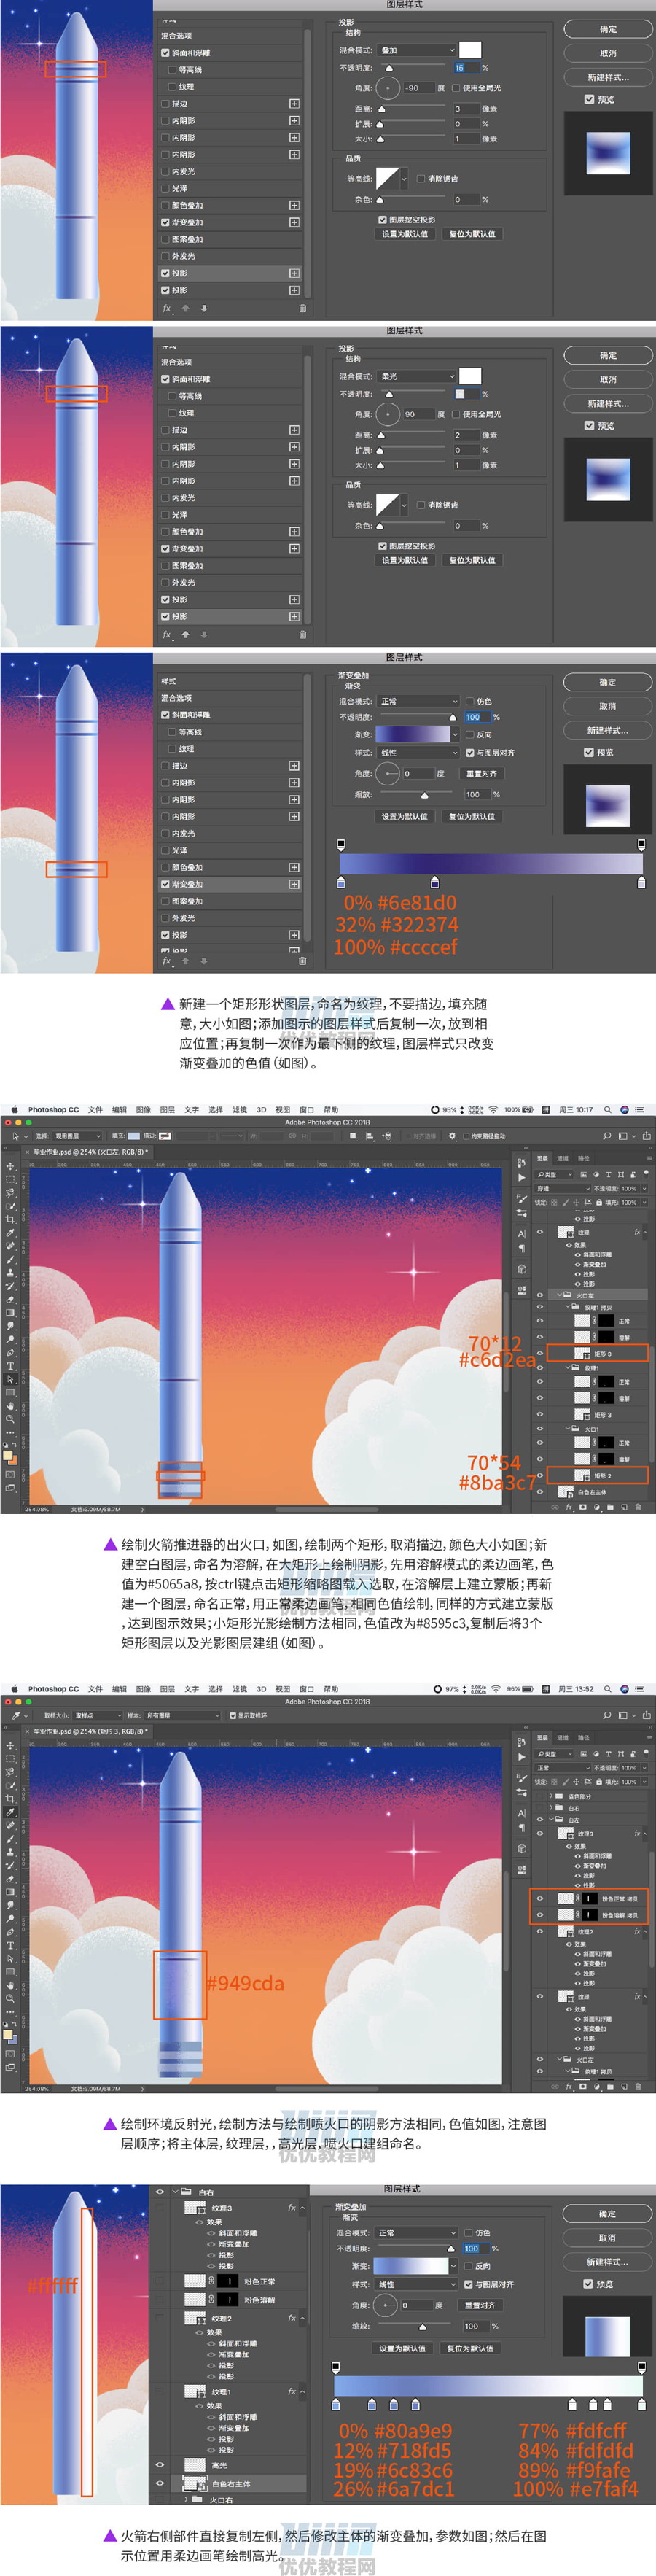Screen dimensions: 656x2576
Task: Click the Wi-Fi icon in the 10:17 macOS menu bar
Action: click(494, 1109)
